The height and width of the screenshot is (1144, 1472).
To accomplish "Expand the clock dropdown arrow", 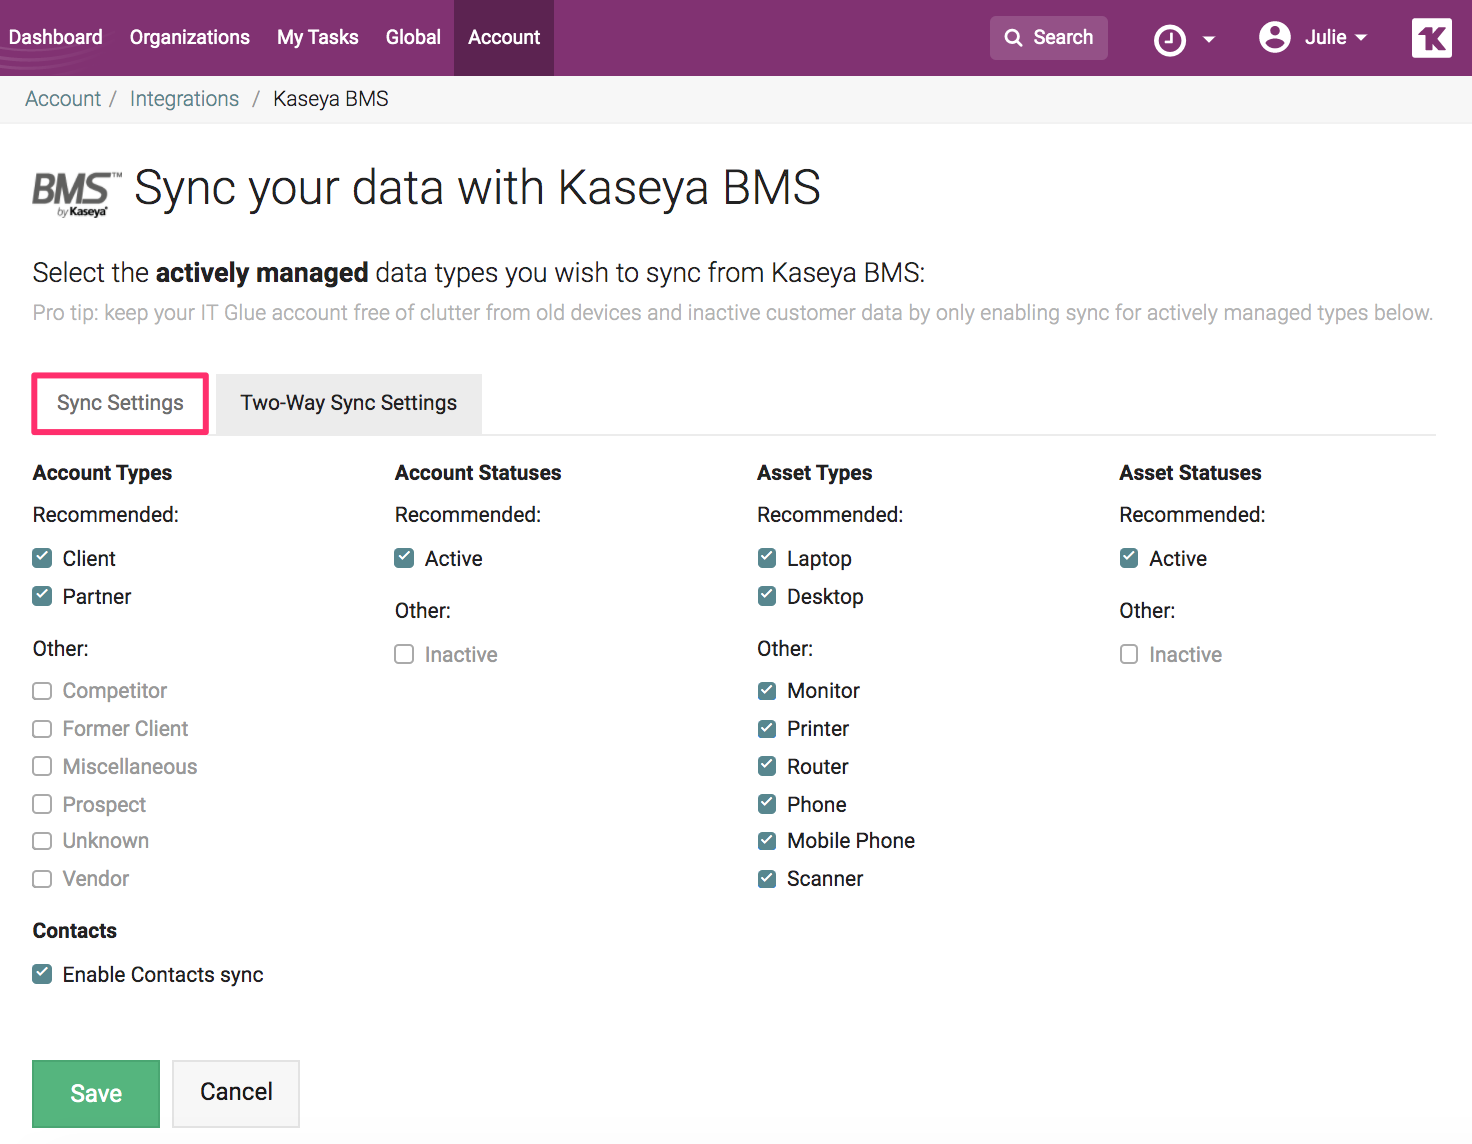I will tap(1209, 39).
